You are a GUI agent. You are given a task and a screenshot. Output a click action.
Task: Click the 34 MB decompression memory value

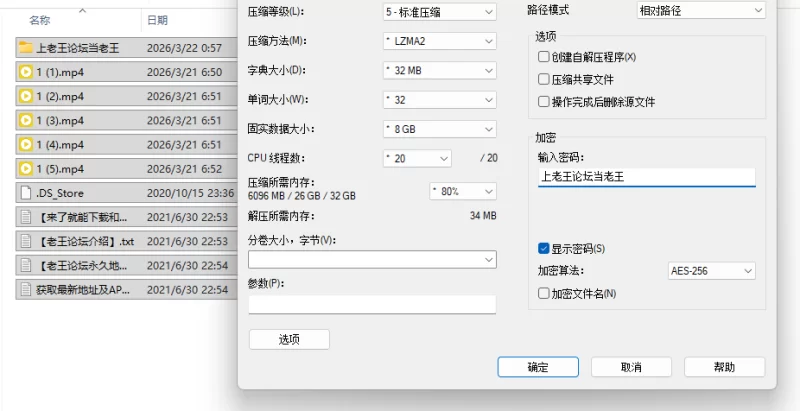[483, 216]
